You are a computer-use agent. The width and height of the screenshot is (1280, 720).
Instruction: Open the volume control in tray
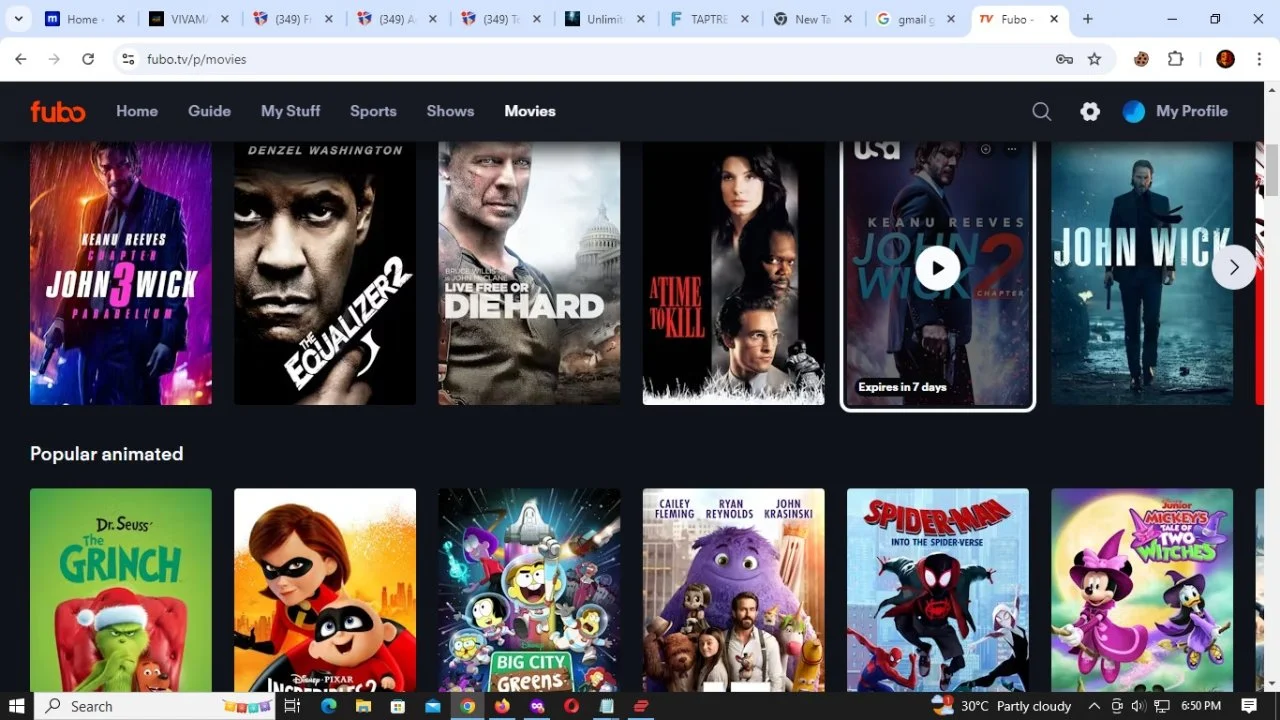(1138, 706)
